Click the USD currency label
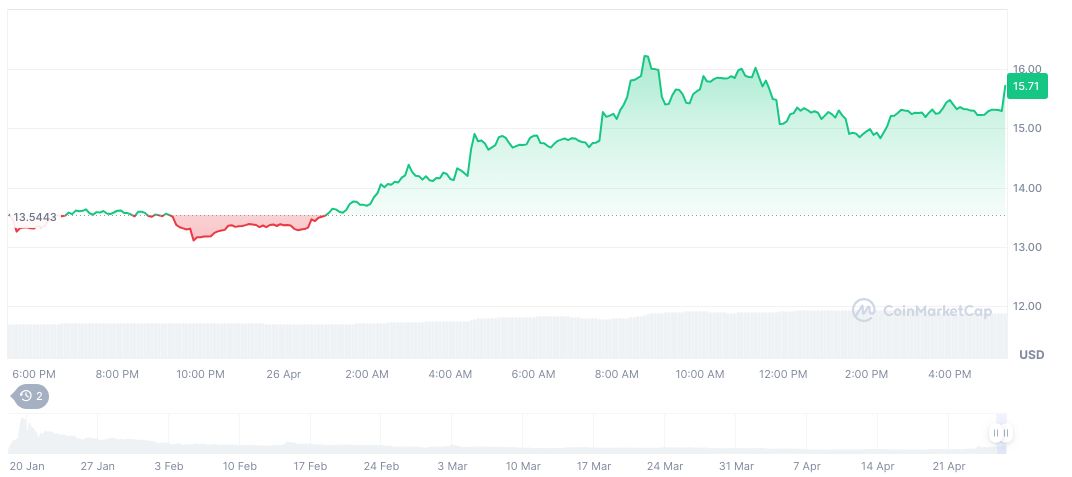Screen dimensions: 1072x477 [x=1031, y=355]
